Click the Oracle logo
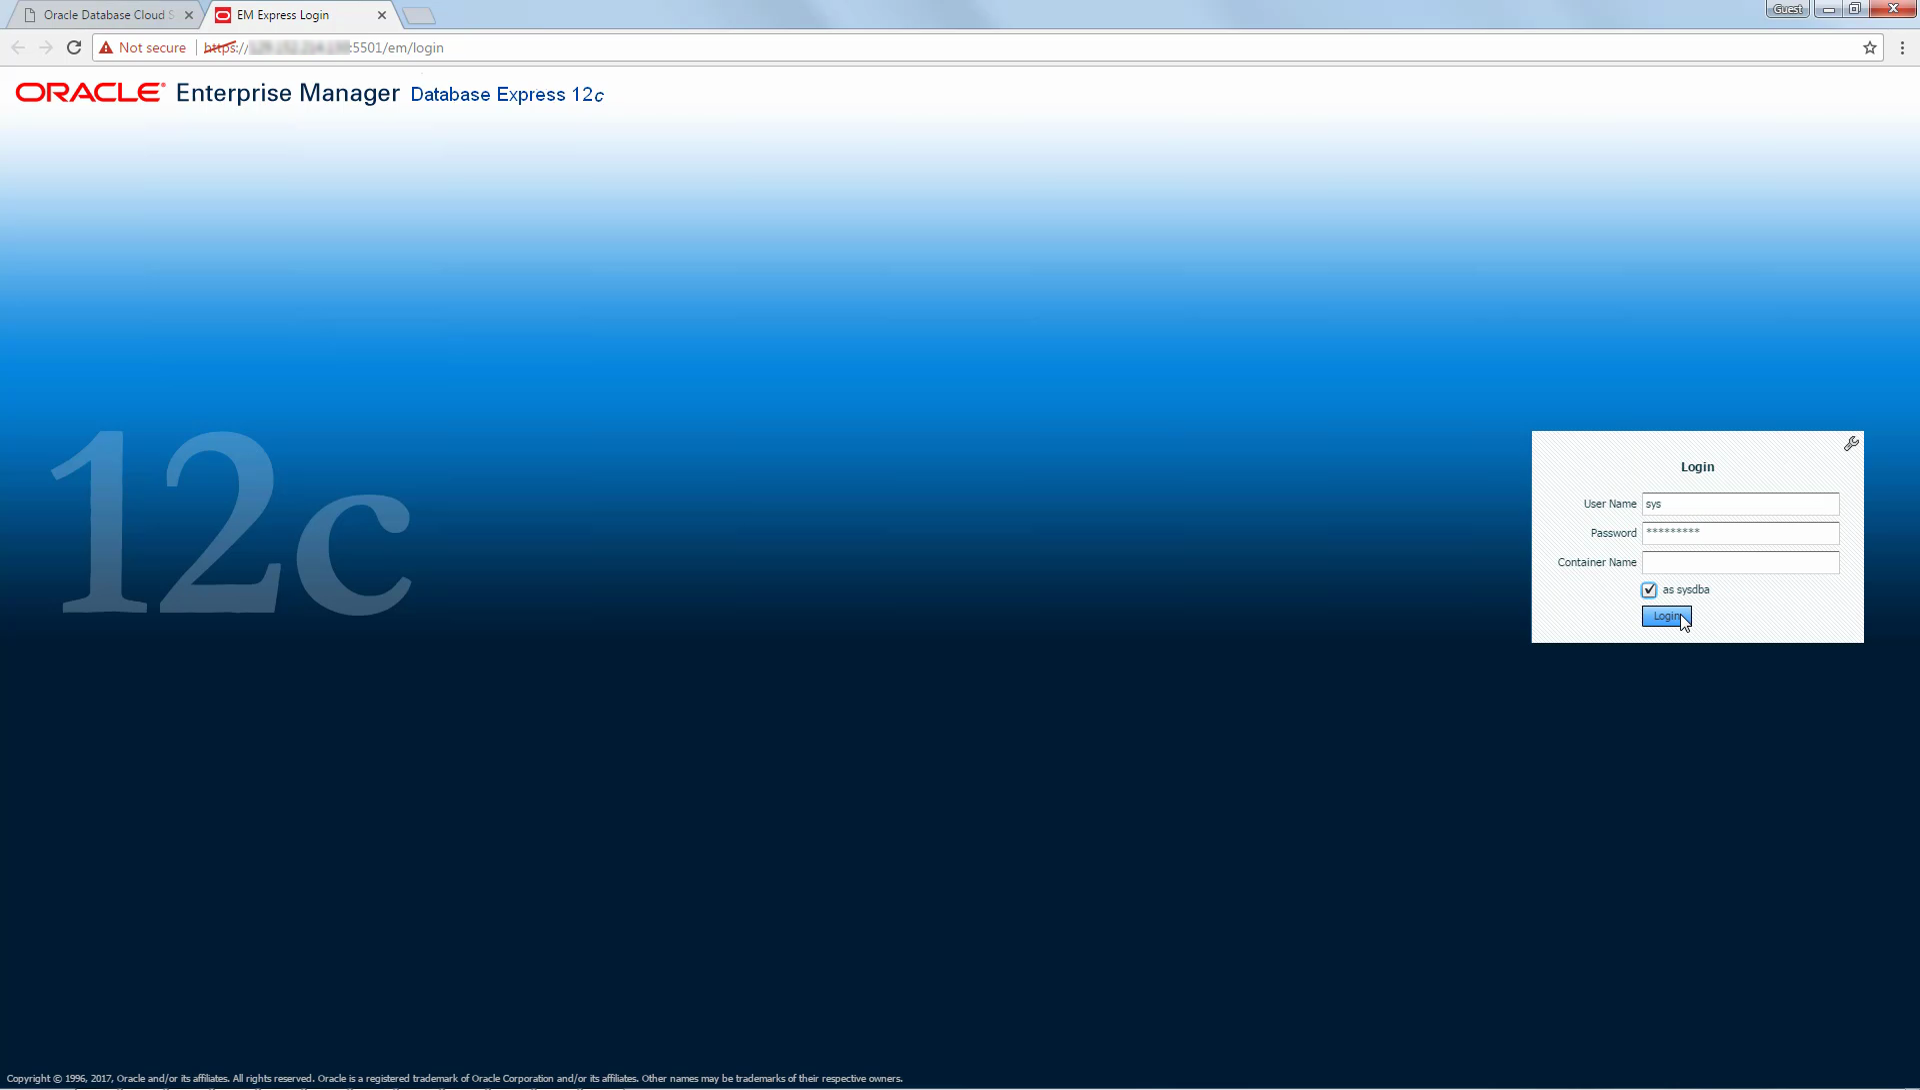Viewport: 1920px width, 1090px height. 90,93
